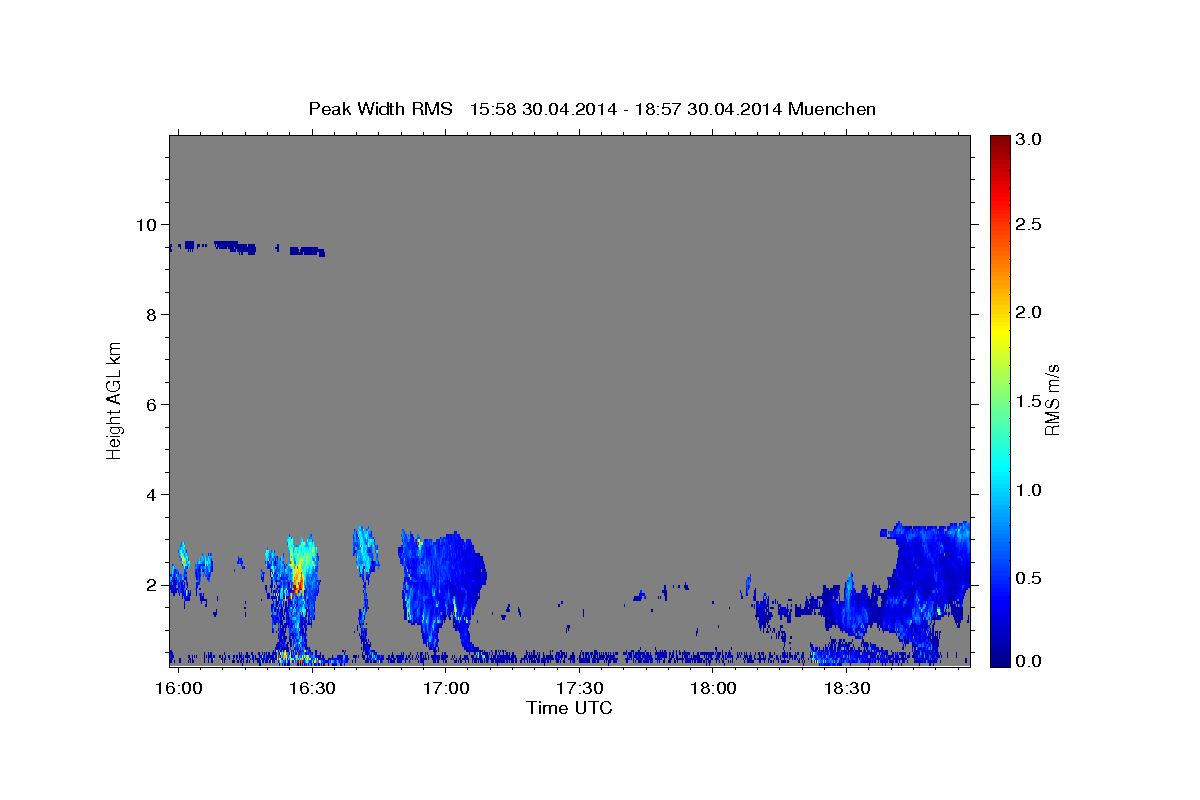This screenshot has height=800, width=1200.
Task: Click the red high-RMS core near 16:27
Action: click(297, 580)
